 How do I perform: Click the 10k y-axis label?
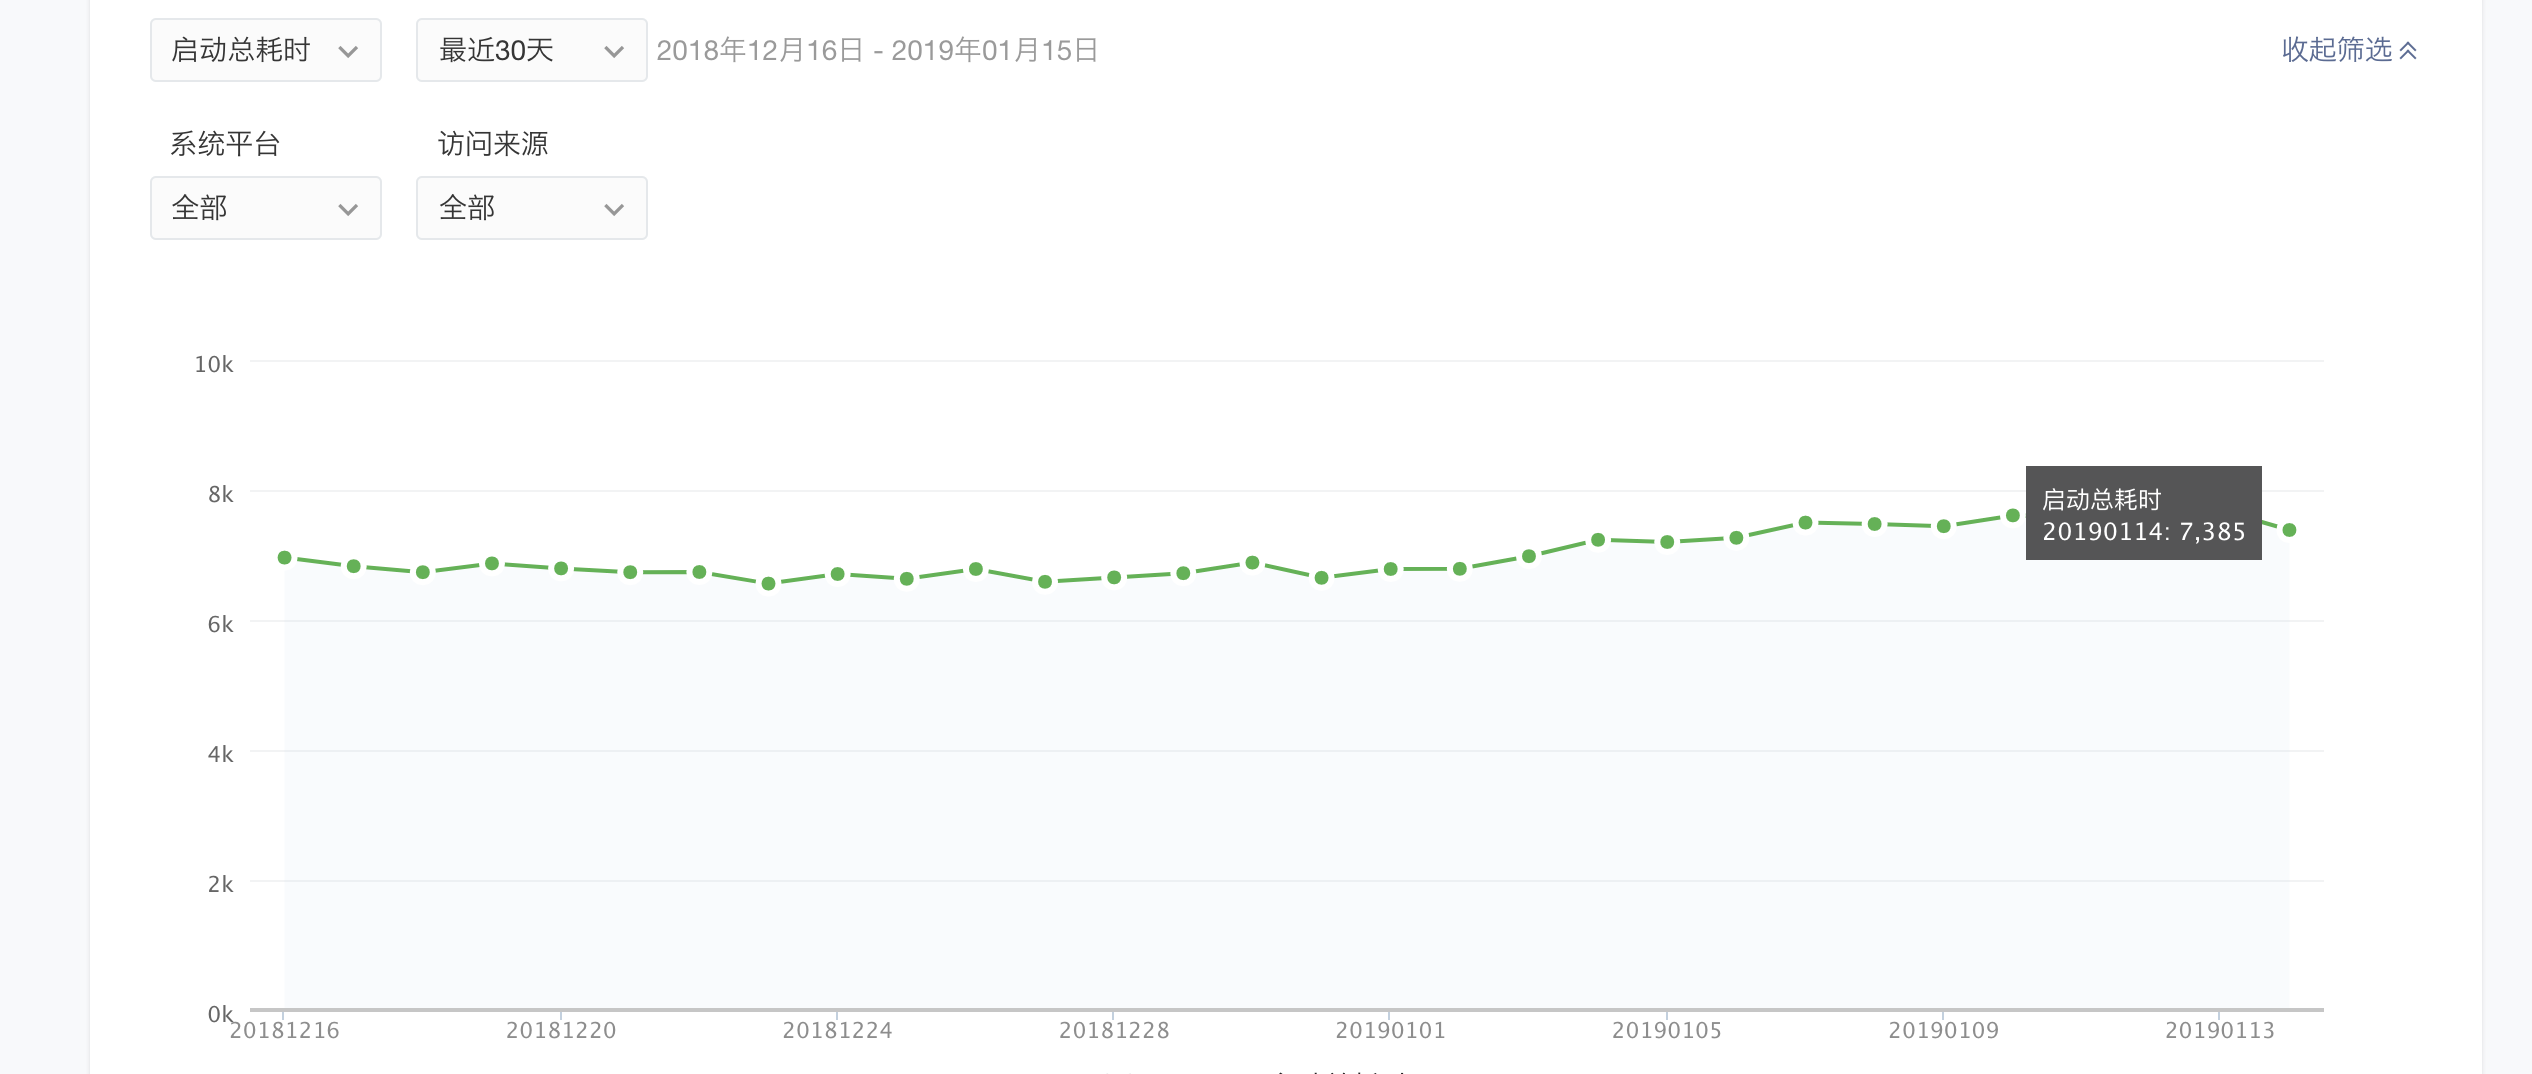pos(214,364)
